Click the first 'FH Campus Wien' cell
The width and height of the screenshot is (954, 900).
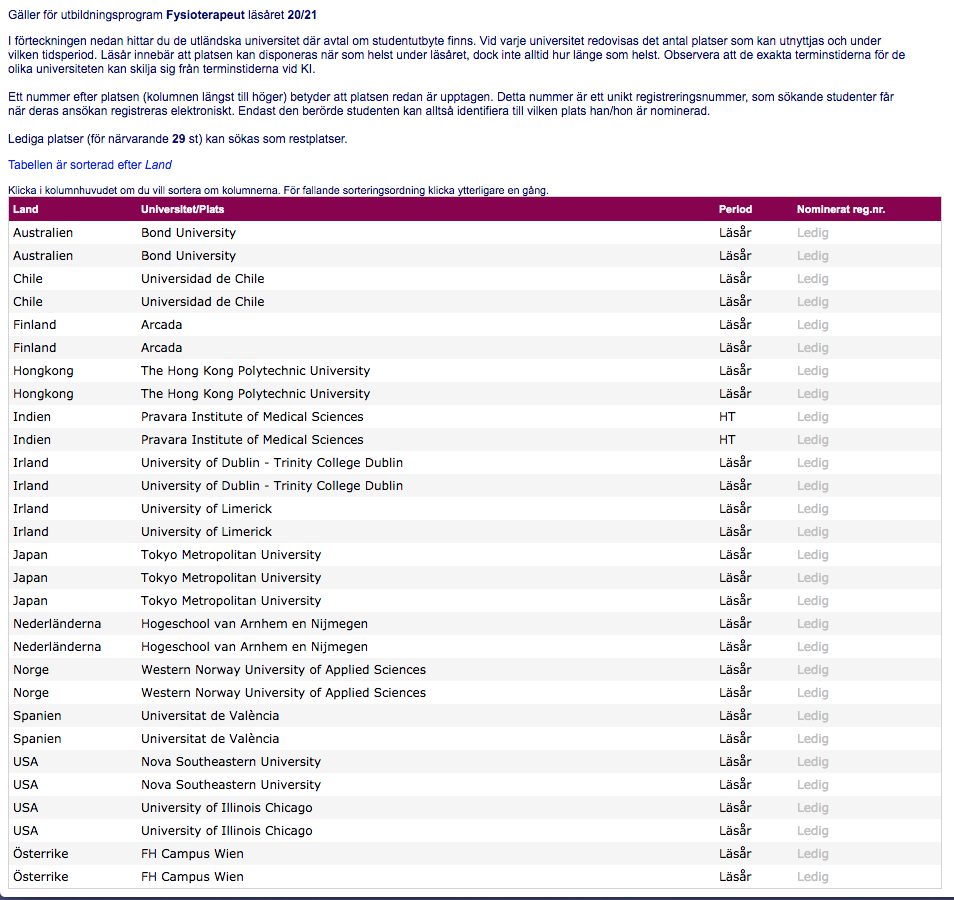[192, 854]
